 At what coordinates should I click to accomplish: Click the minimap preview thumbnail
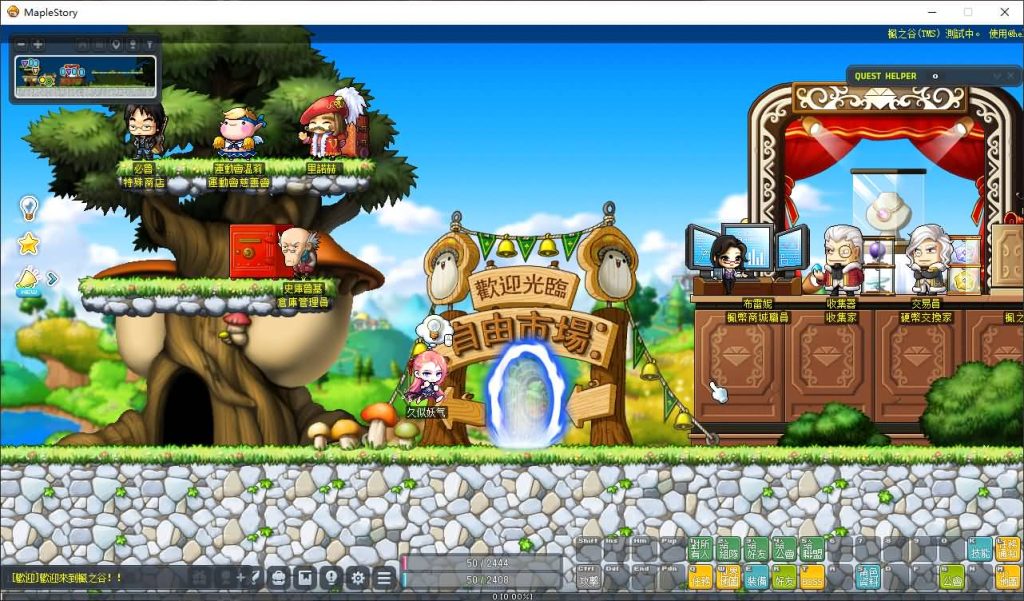[85, 77]
